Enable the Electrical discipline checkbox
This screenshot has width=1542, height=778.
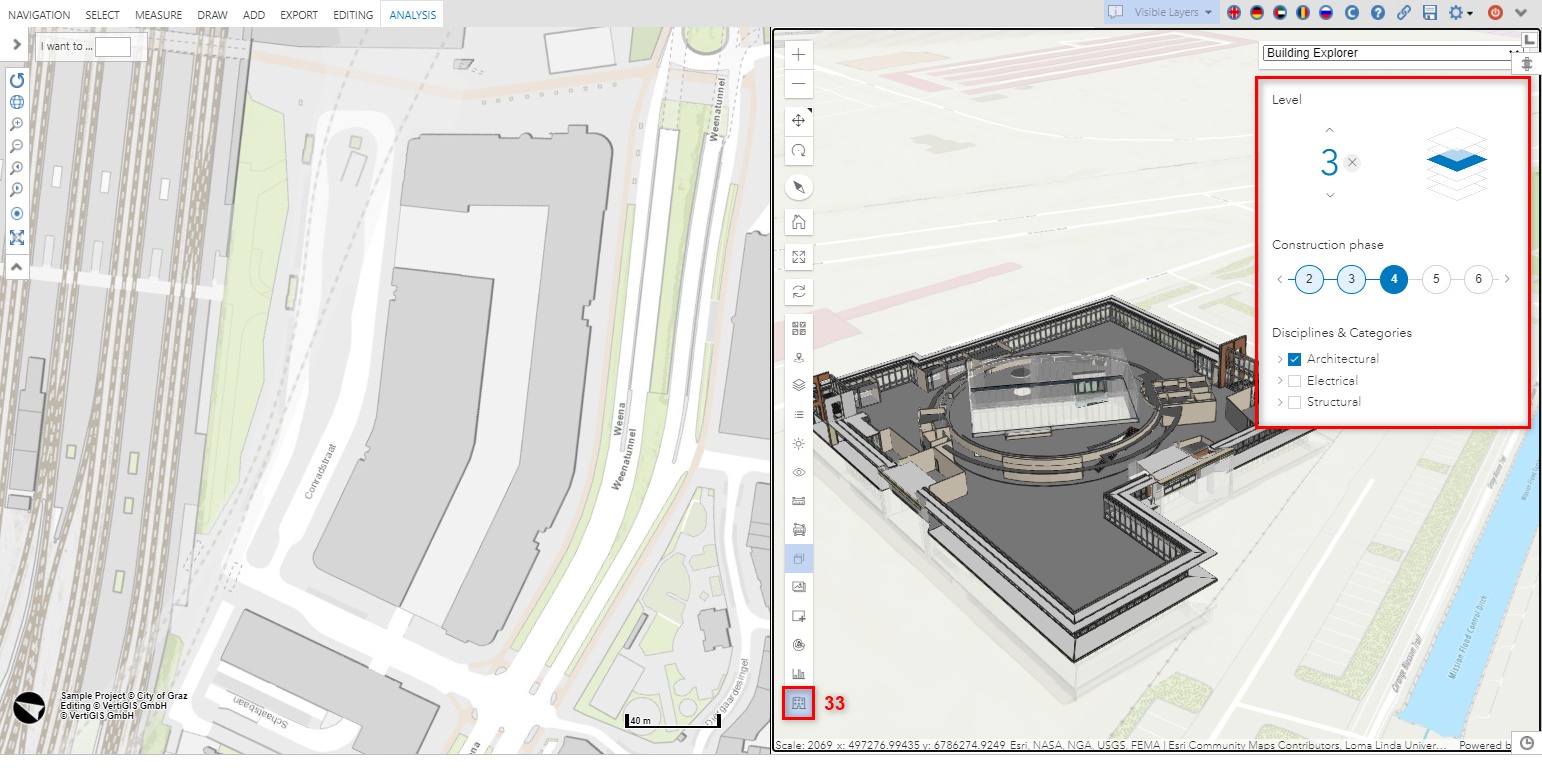coord(1294,381)
